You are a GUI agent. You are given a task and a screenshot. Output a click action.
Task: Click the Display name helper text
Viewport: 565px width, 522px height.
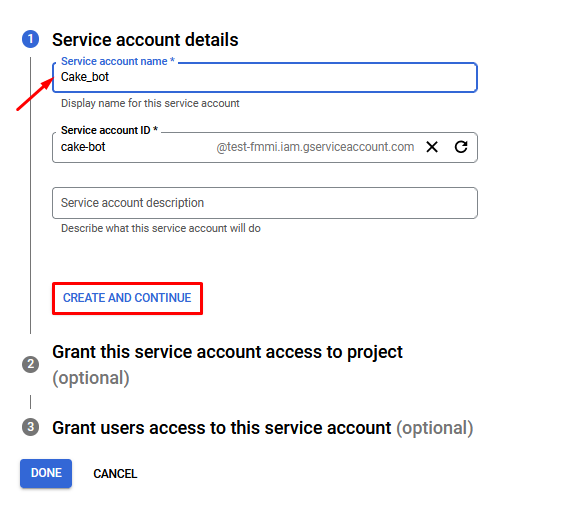150,103
